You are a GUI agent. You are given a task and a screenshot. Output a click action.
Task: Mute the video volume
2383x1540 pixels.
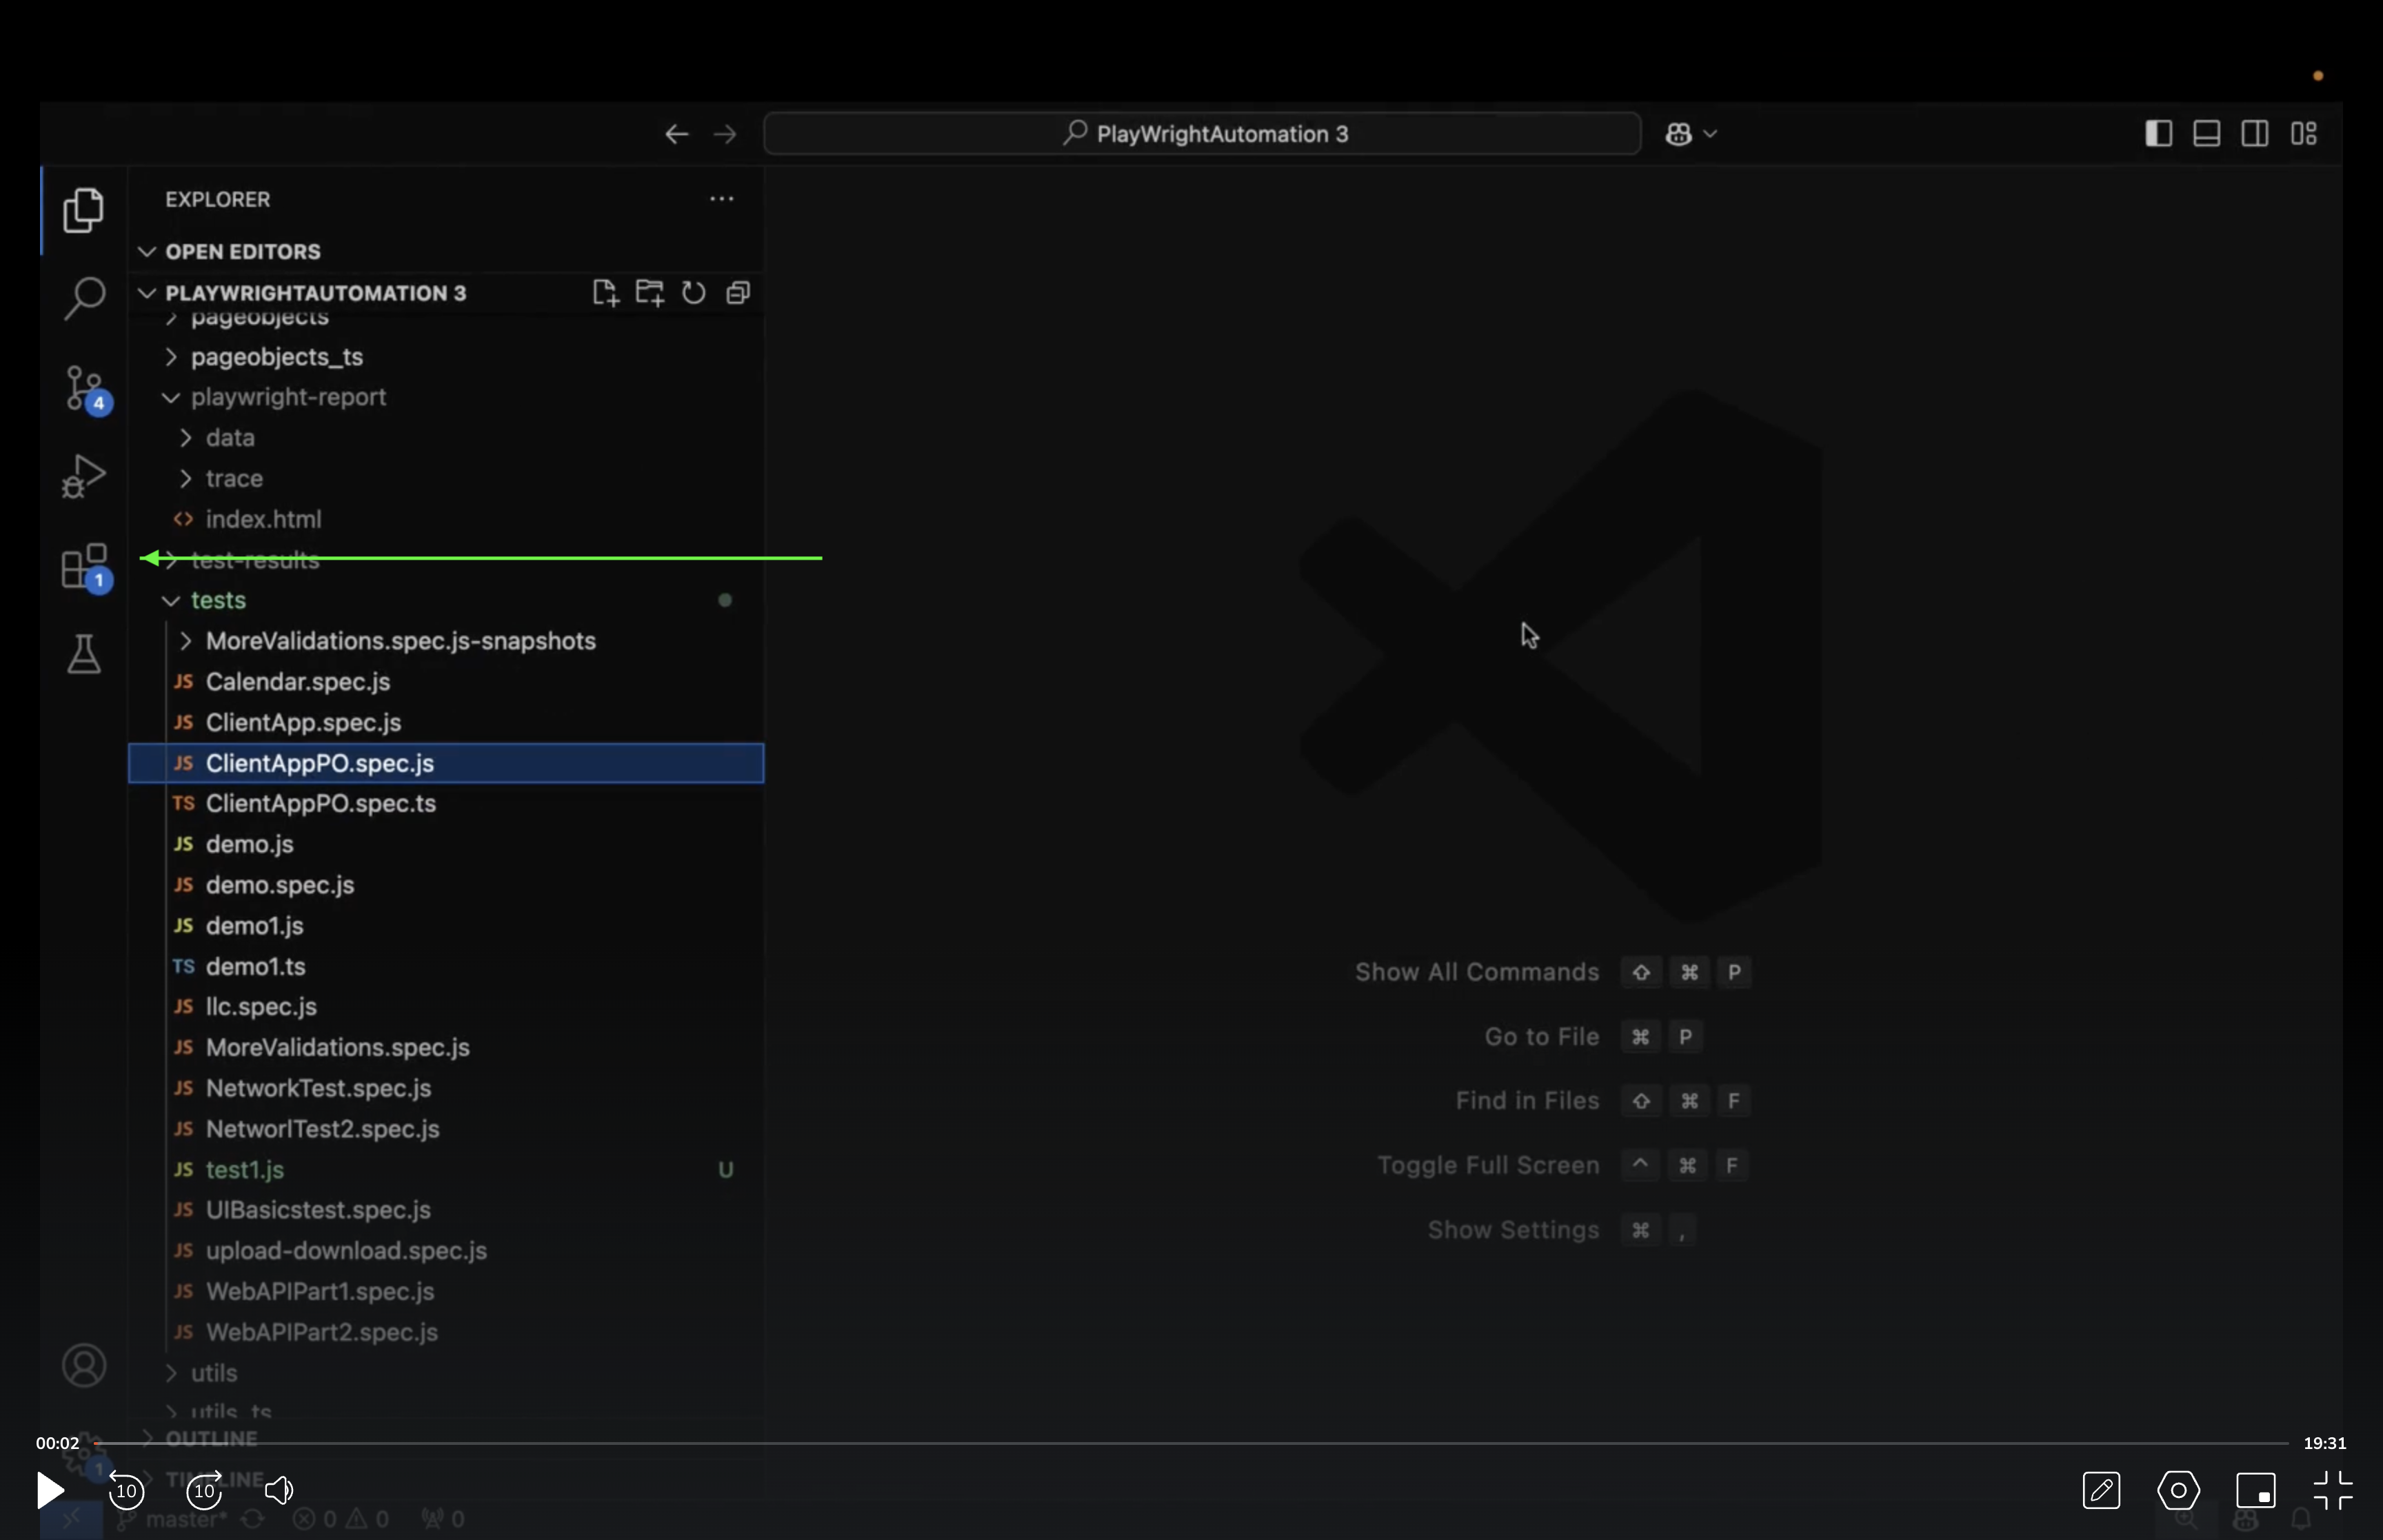point(279,1490)
